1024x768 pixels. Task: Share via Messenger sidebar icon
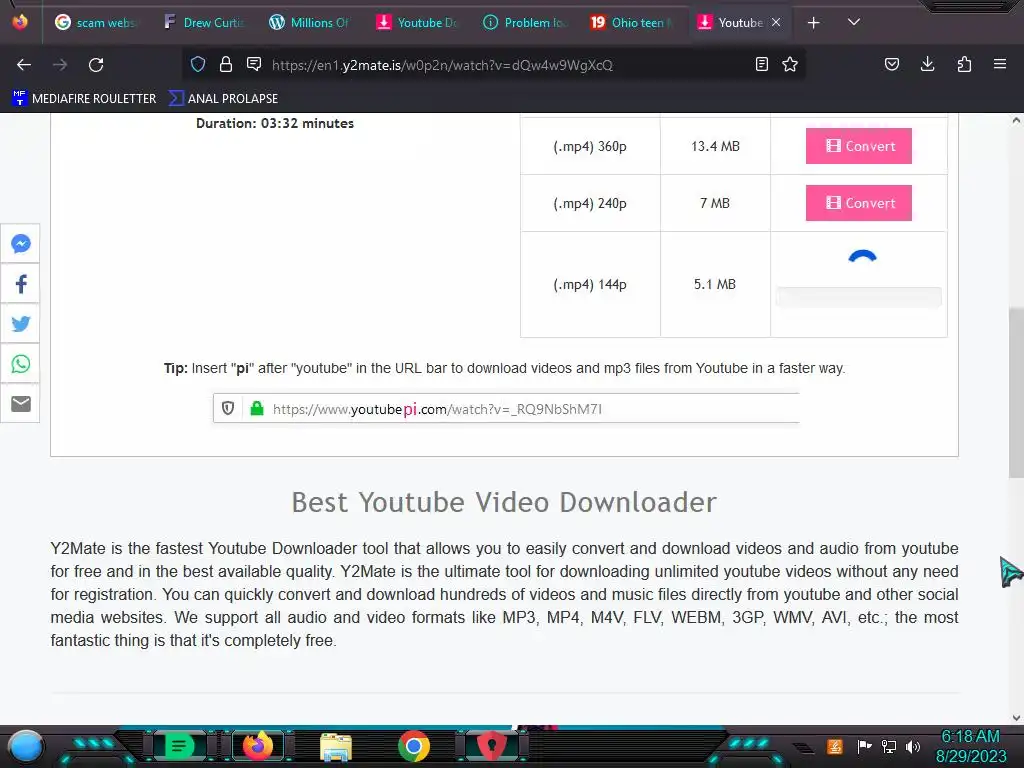click(x=20, y=244)
